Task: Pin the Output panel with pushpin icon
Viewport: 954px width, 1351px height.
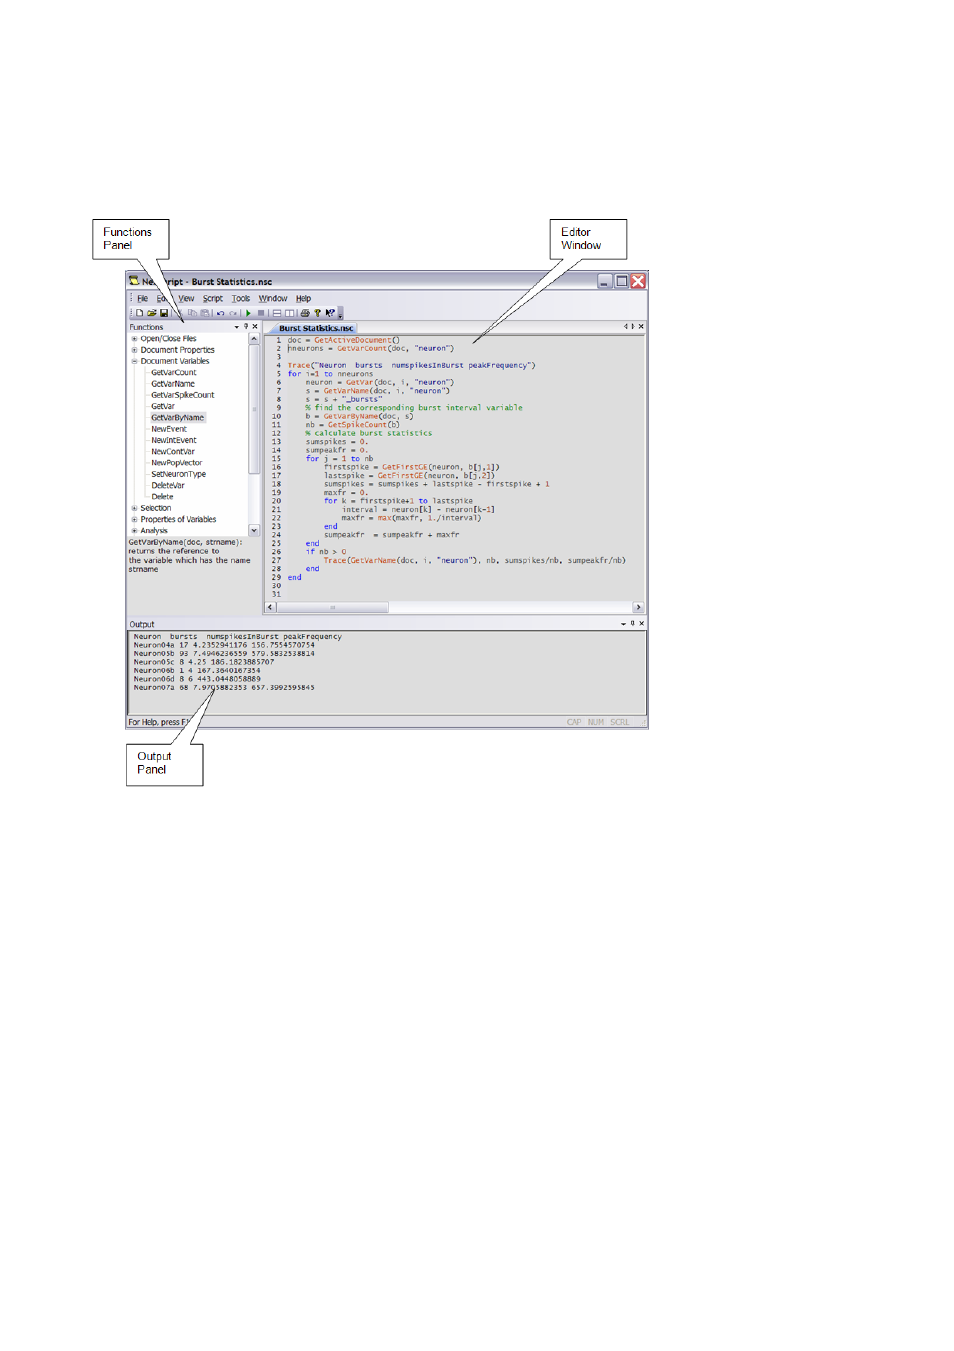Action: [632, 623]
